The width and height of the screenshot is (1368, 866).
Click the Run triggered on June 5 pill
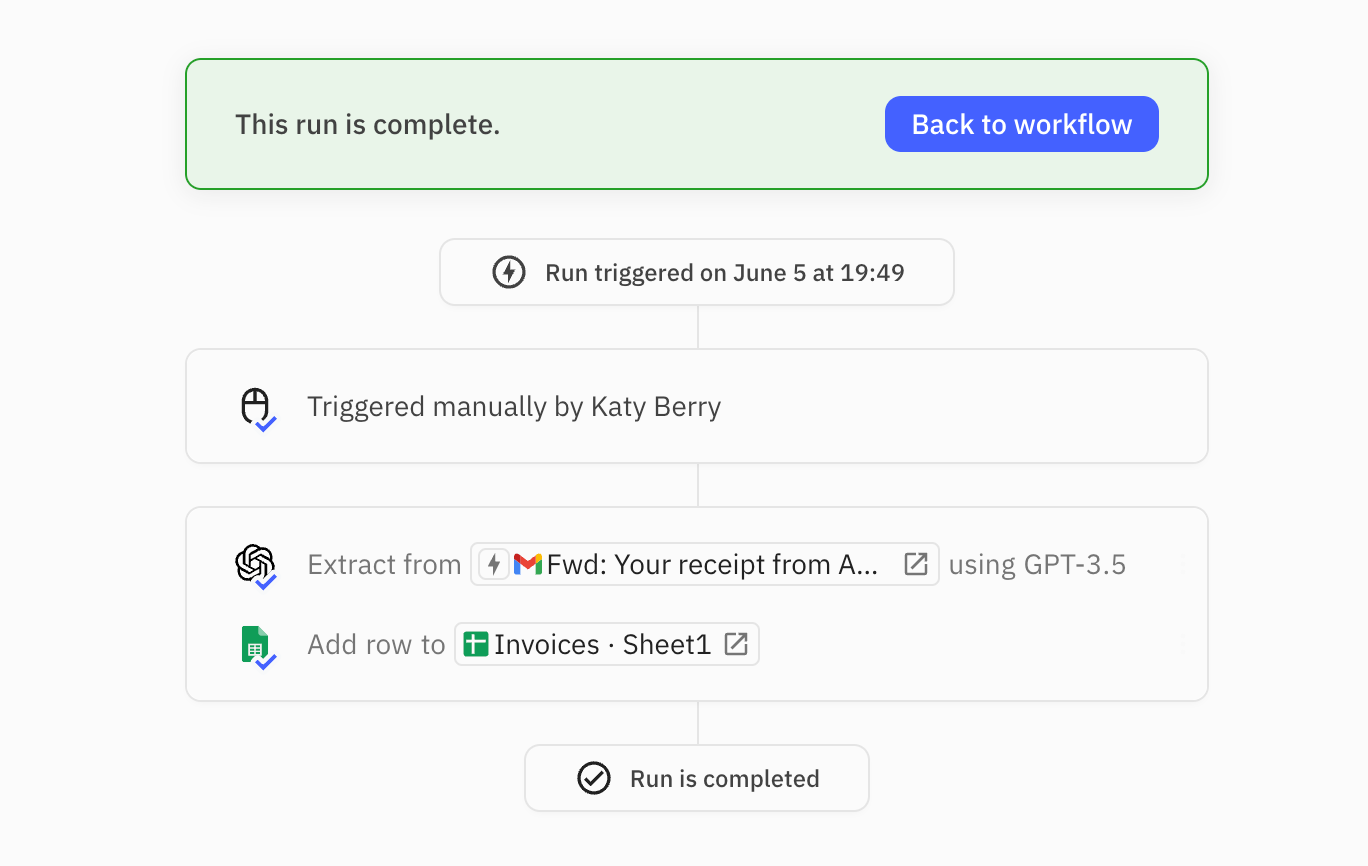pyautogui.click(x=724, y=272)
